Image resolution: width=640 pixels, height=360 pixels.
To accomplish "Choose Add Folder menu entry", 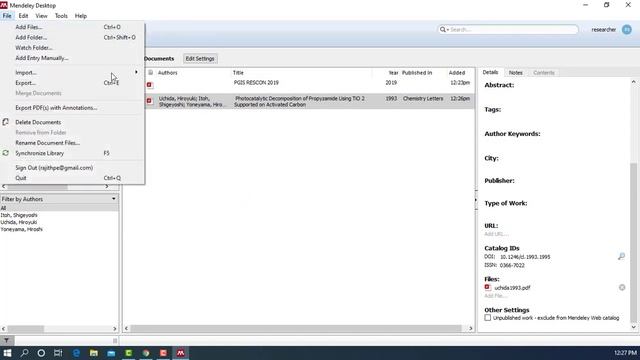I will click(x=72, y=38).
